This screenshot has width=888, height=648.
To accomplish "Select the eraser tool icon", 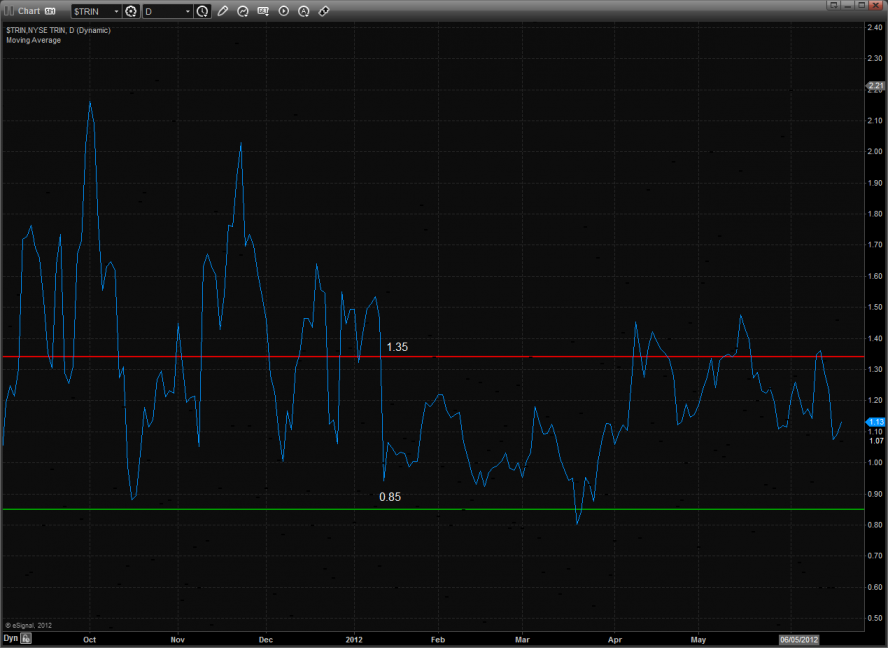I will tap(324, 11).
